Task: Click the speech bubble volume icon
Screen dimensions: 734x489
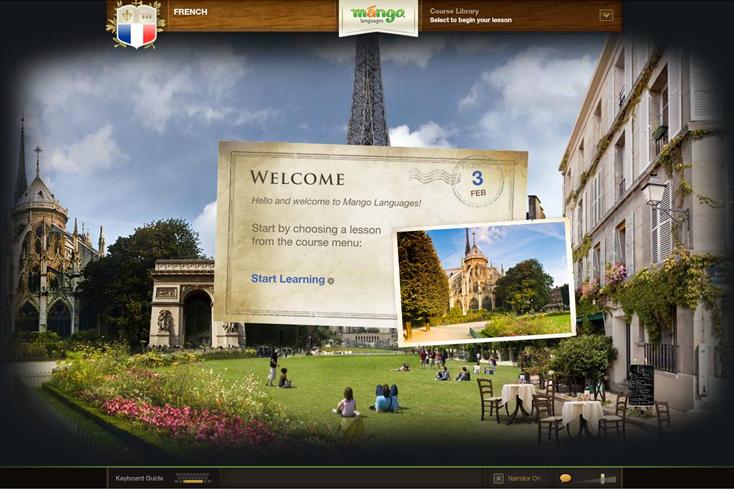Action: 565,478
